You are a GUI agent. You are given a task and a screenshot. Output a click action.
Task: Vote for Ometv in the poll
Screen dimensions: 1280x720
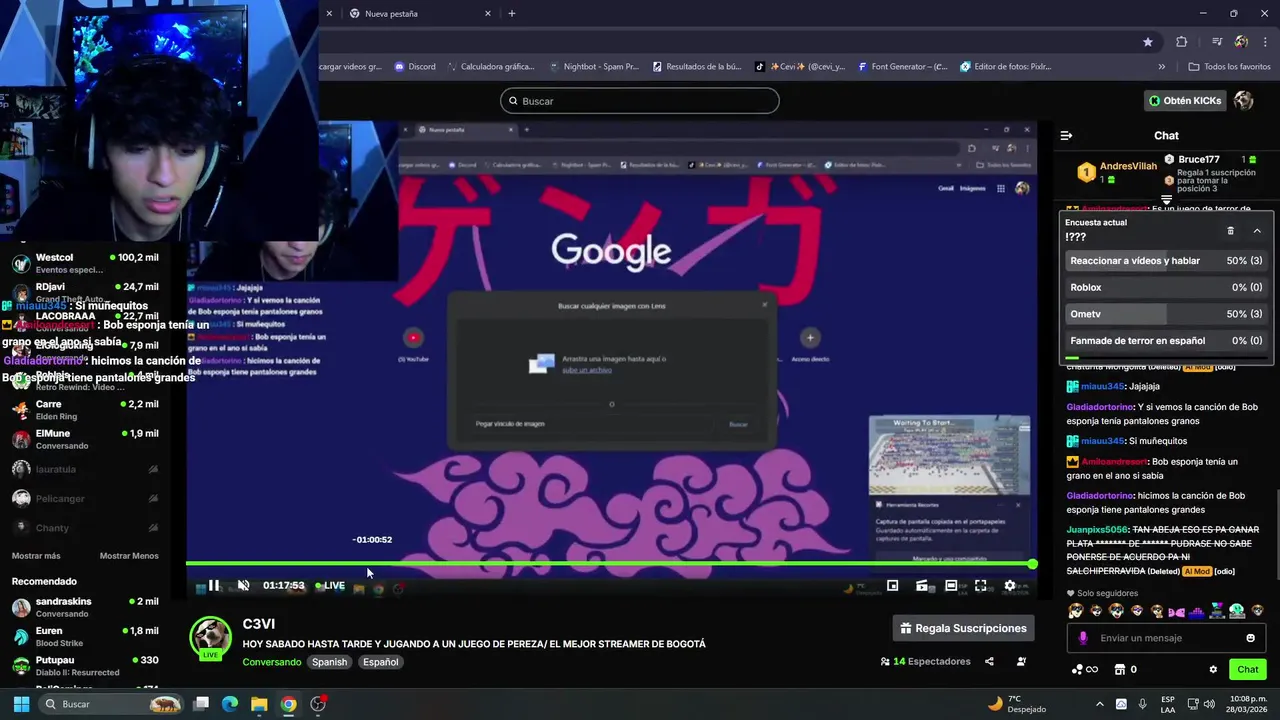click(x=1166, y=314)
